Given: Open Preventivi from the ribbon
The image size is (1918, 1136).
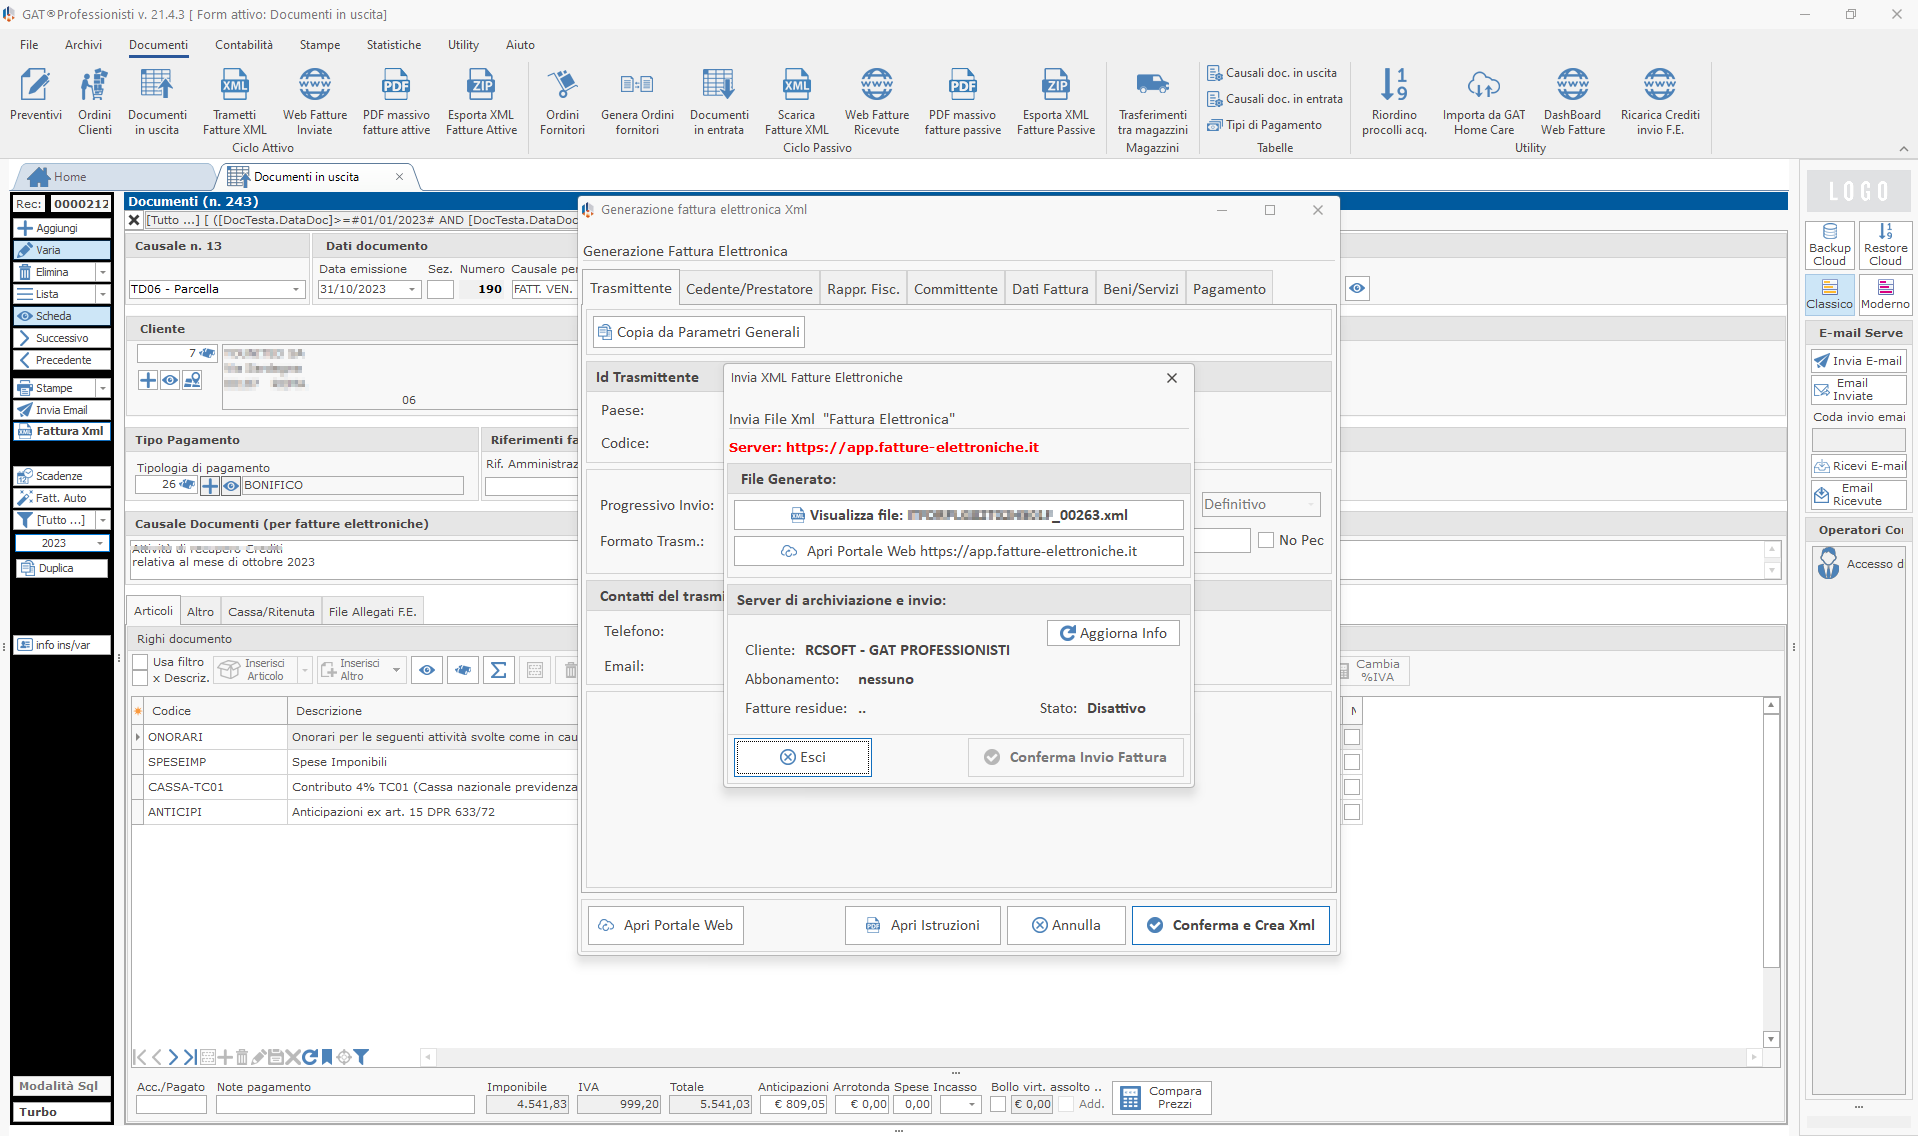Looking at the screenshot, I should (36, 95).
